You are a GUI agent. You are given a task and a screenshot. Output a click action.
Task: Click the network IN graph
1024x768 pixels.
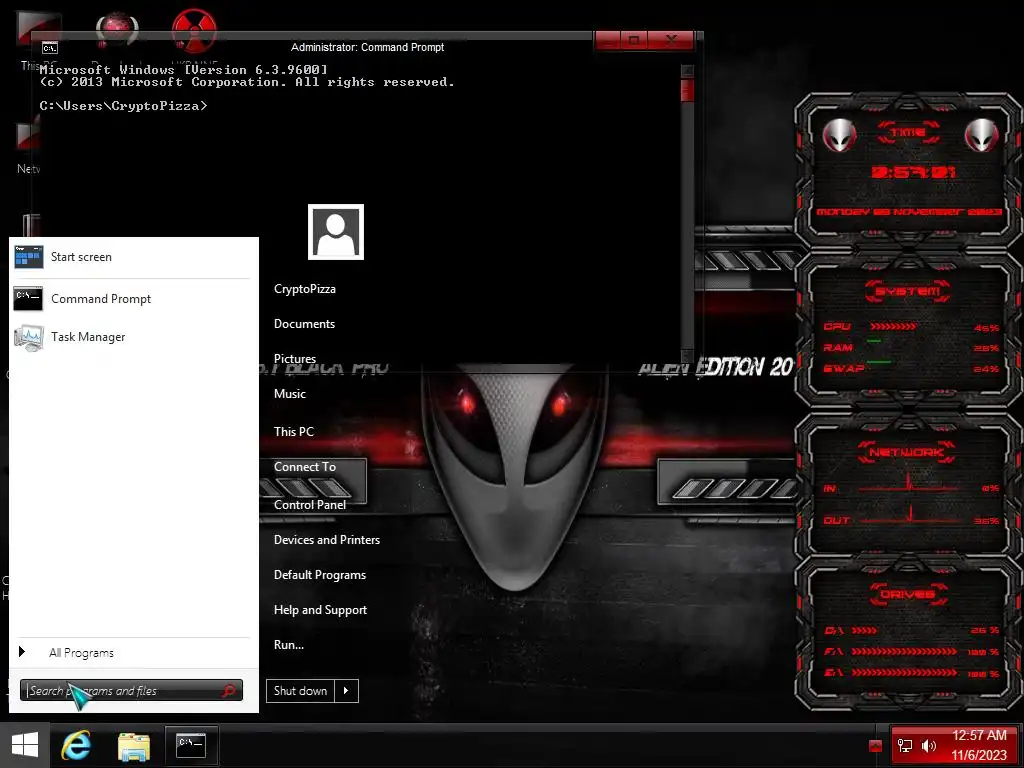coord(908,484)
